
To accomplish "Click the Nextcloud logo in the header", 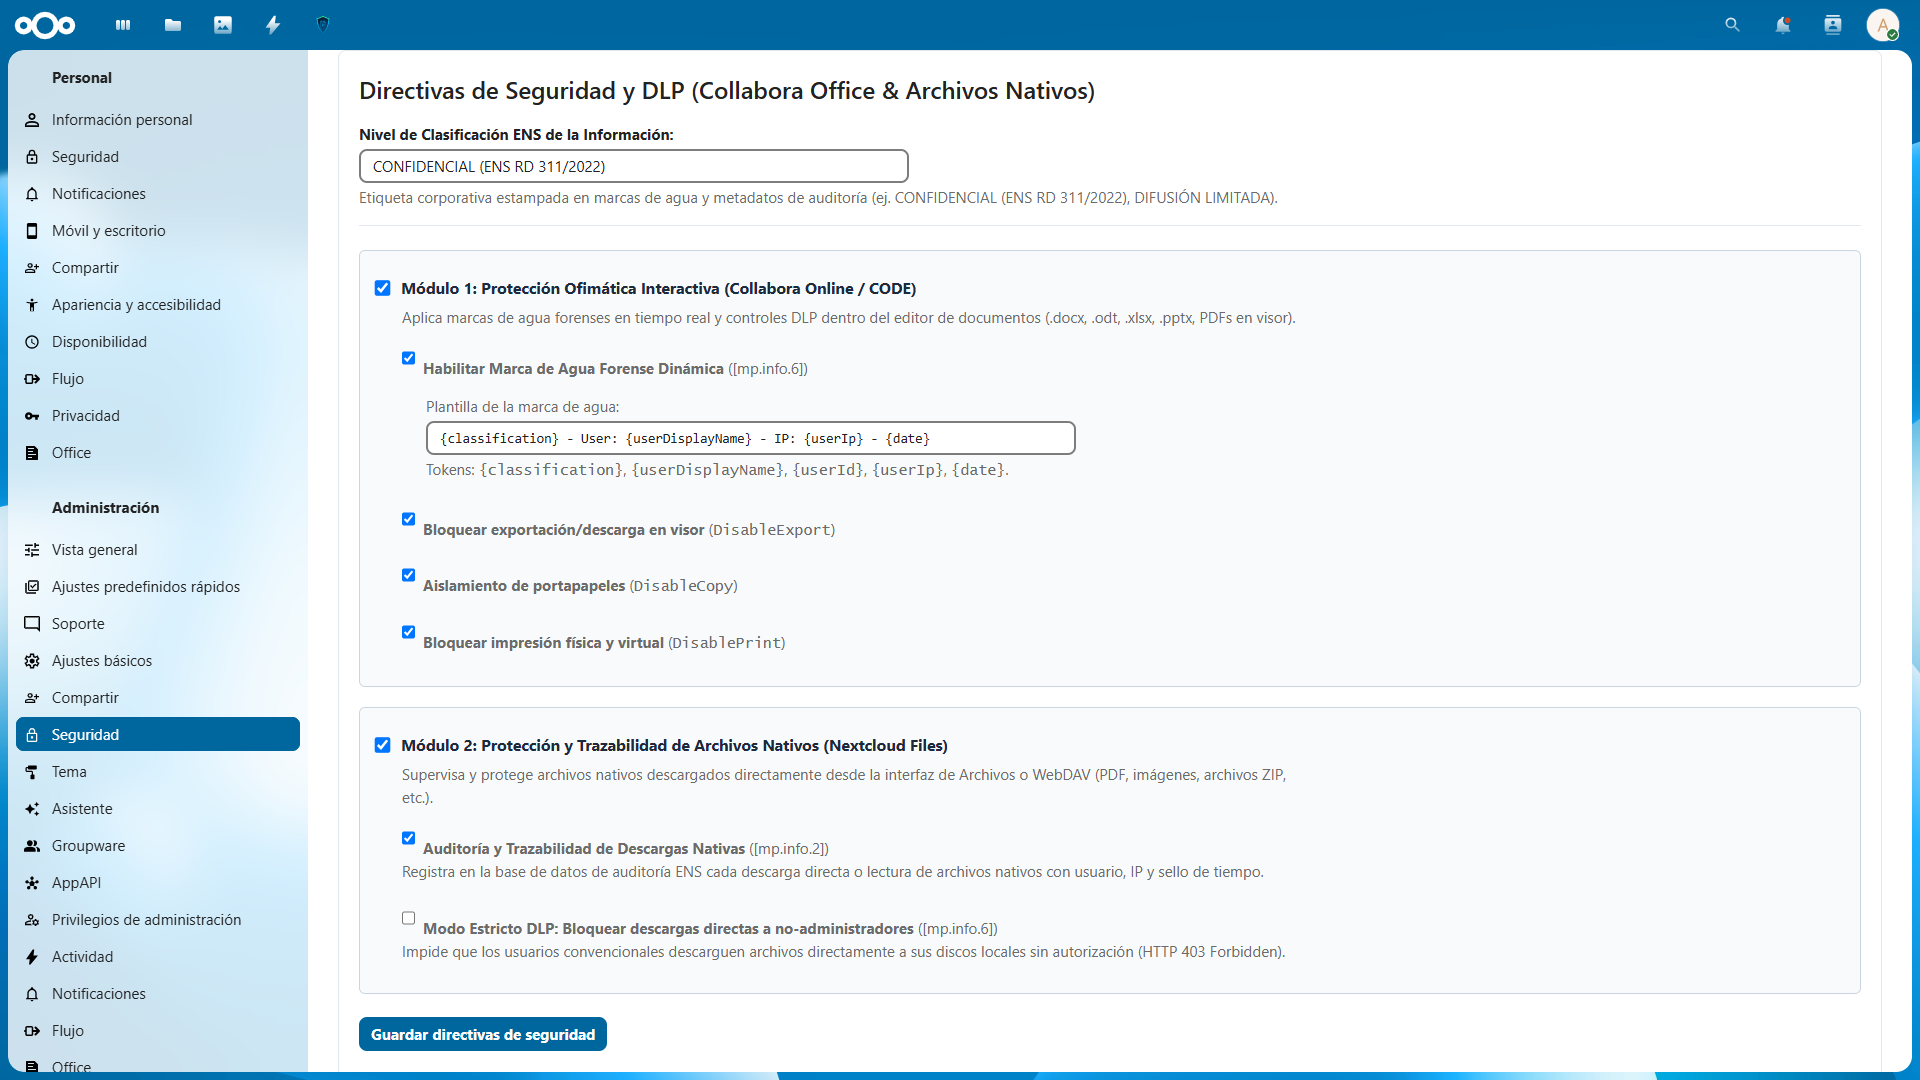I will 45,25.
